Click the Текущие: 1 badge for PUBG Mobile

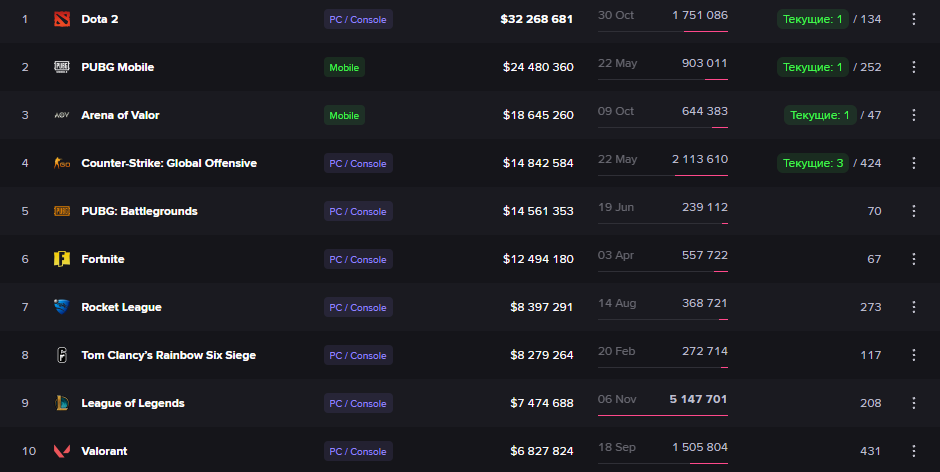pos(812,67)
